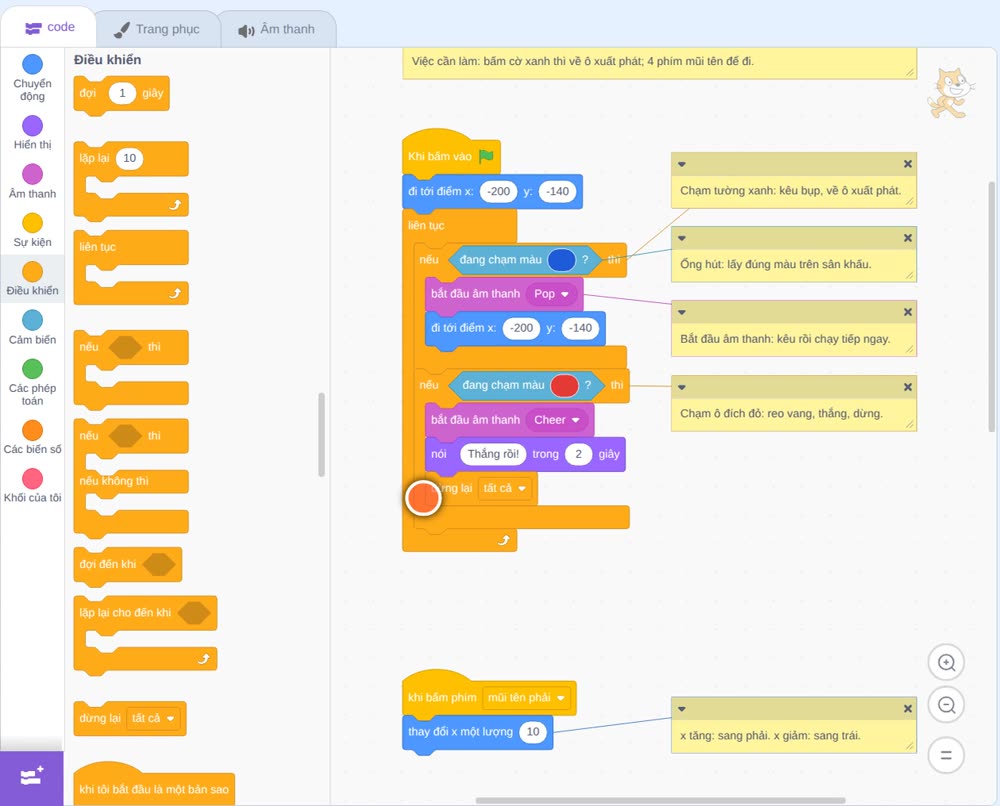Click the add extension button
This screenshot has width=1000, height=806.
point(32,777)
